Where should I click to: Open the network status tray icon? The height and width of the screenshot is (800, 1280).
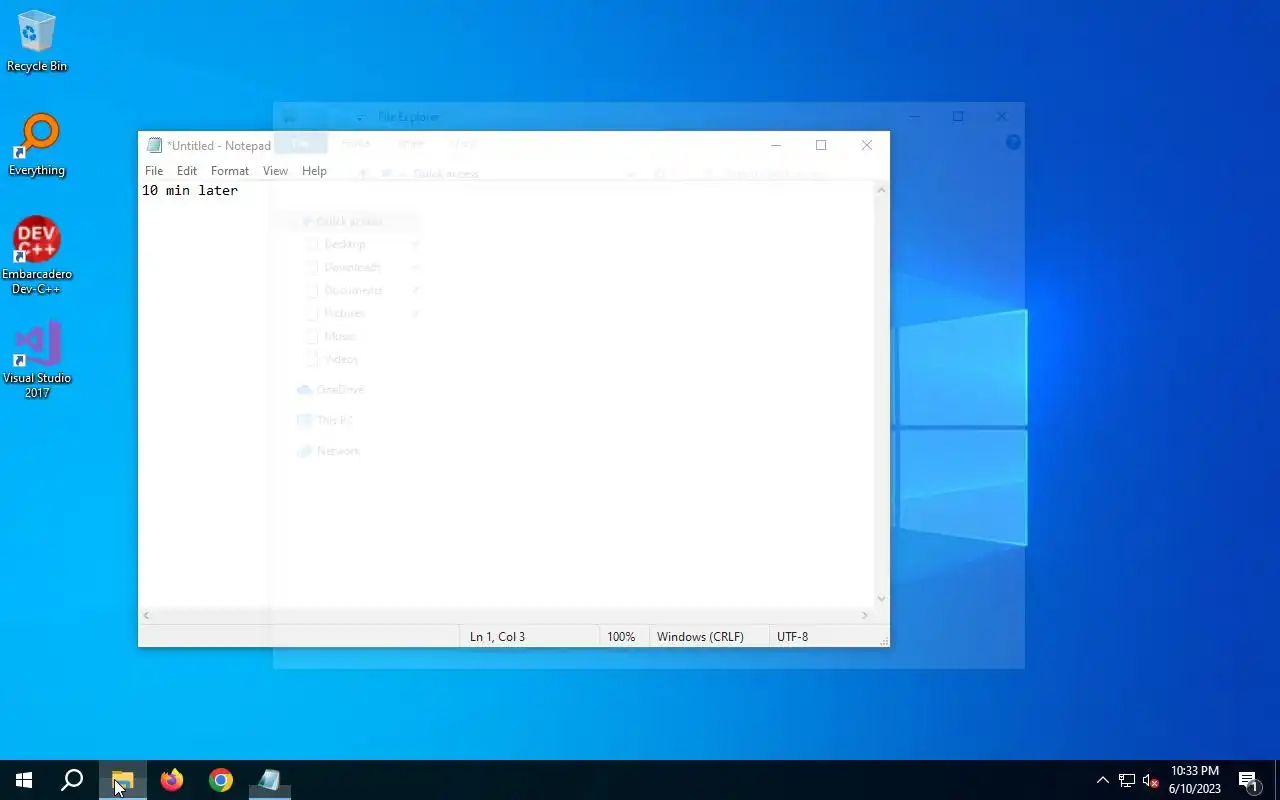click(1127, 781)
